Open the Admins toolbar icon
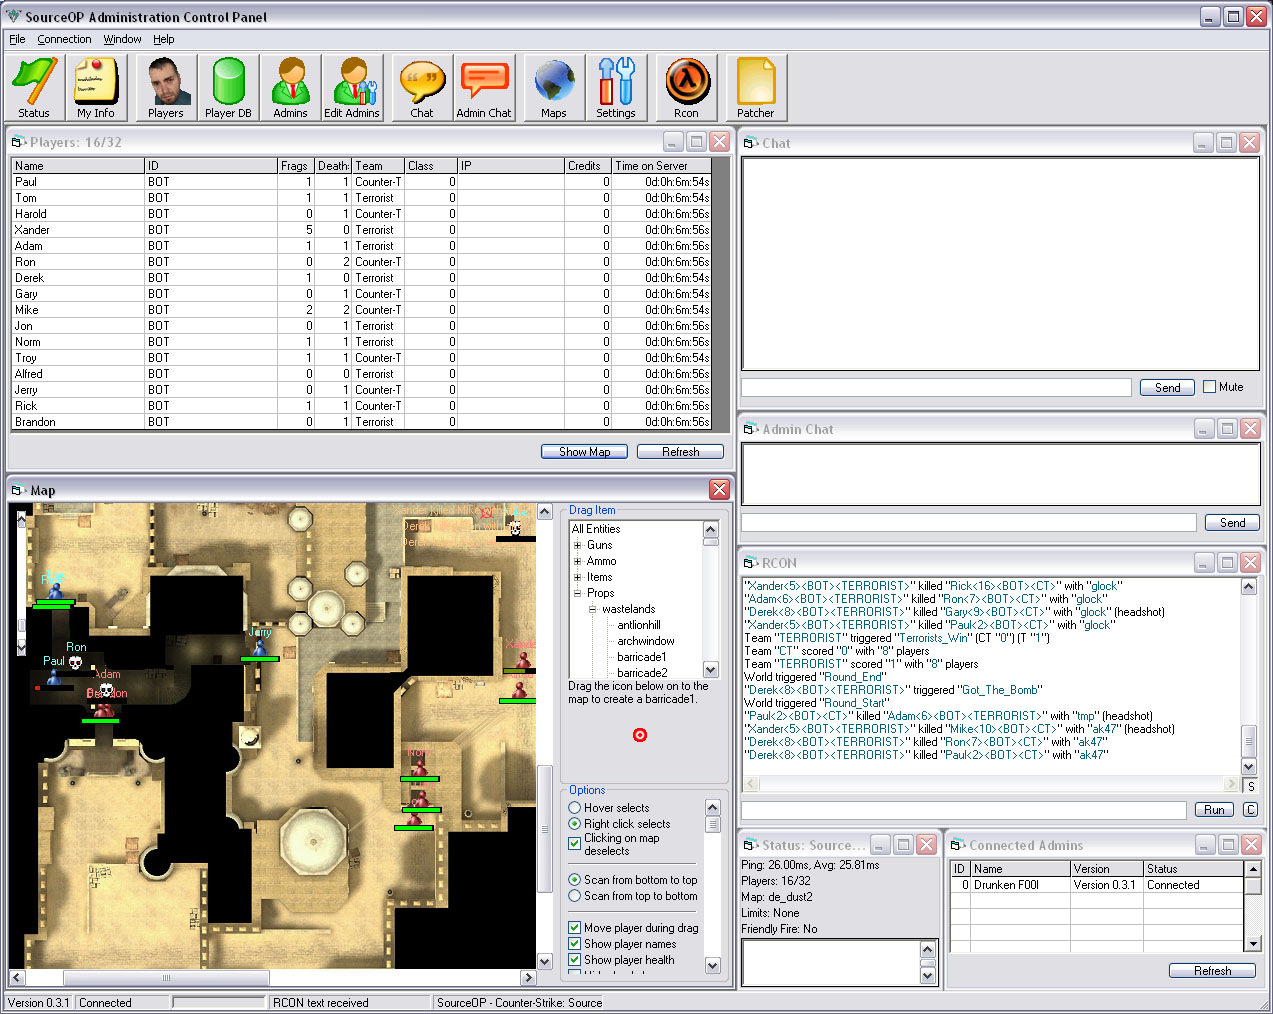Image resolution: width=1273 pixels, height=1014 pixels. click(290, 88)
